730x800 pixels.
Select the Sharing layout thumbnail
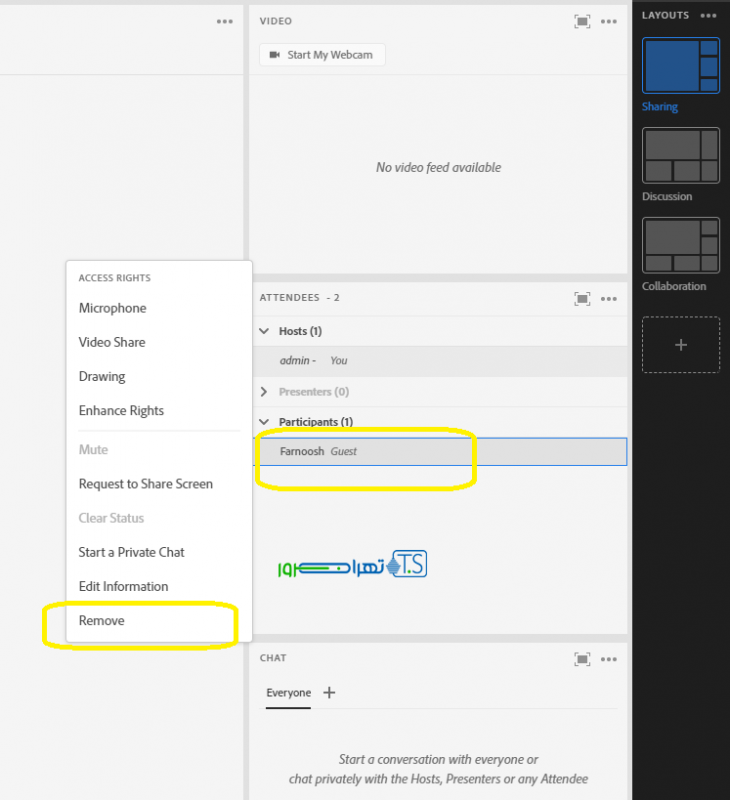click(x=681, y=65)
